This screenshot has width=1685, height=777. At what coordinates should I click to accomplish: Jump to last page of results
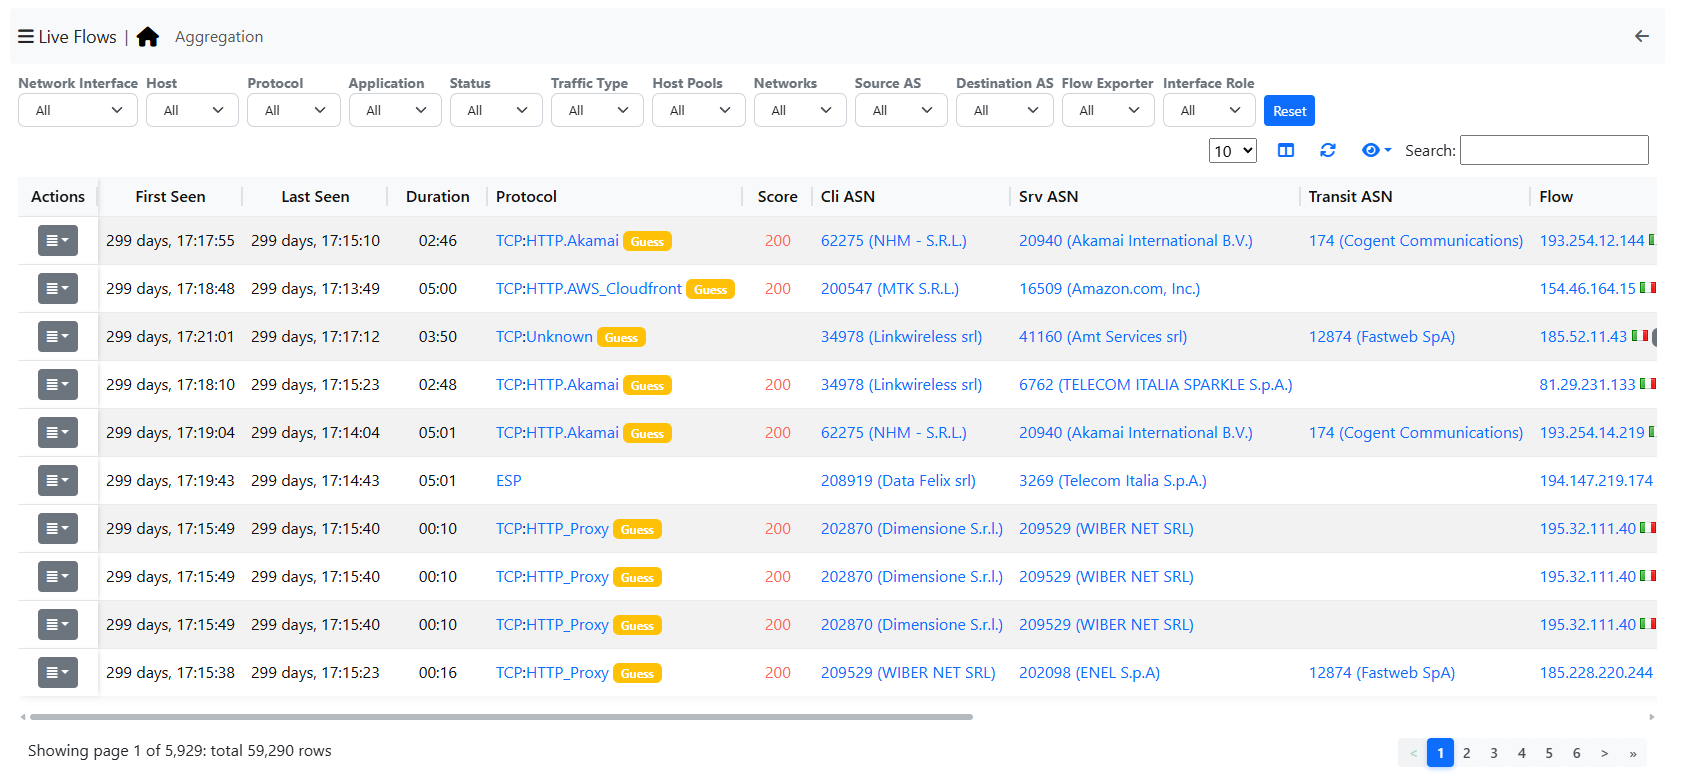(x=1632, y=753)
